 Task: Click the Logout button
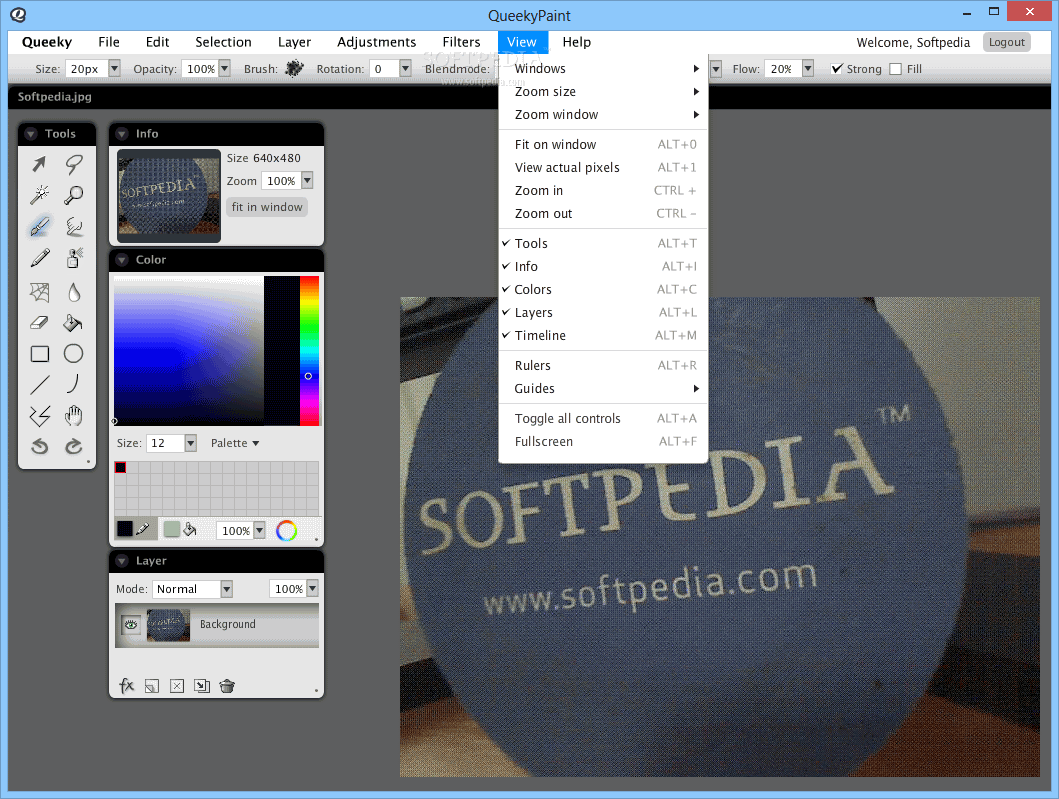(1006, 42)
